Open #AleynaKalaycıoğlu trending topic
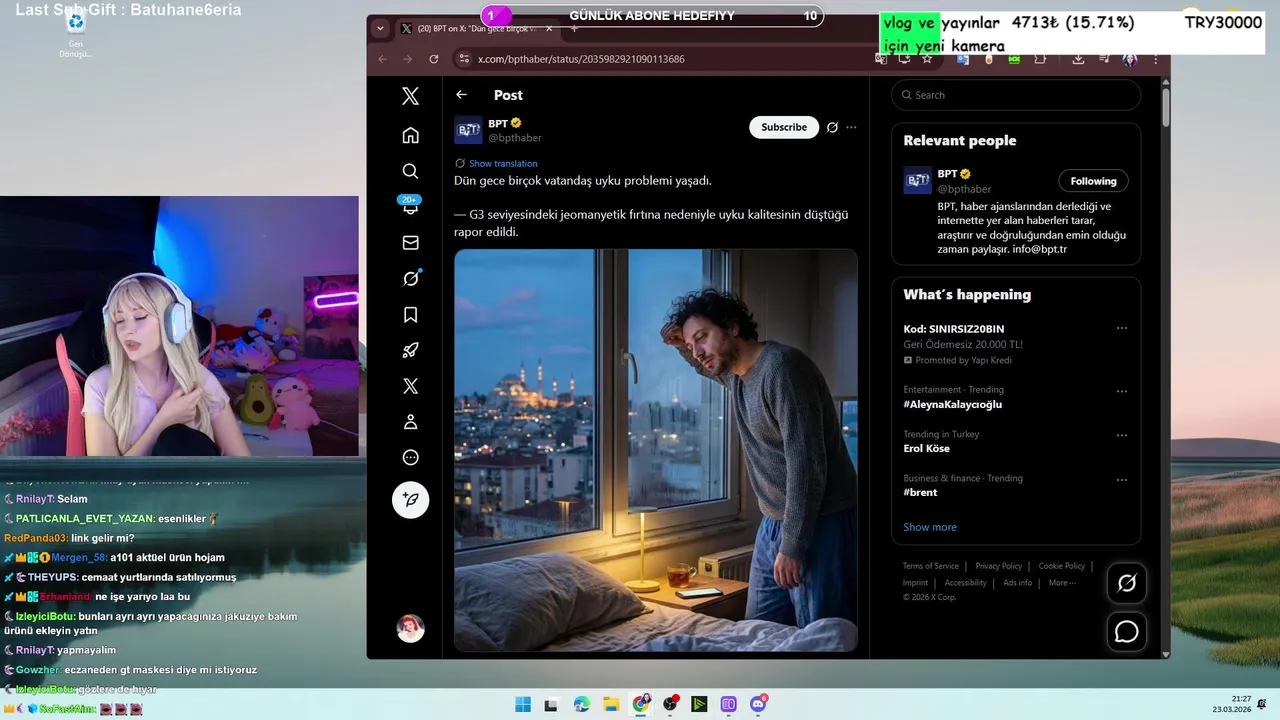The height and width of the screenshot is (720, 1280). (x=952, y=404)
